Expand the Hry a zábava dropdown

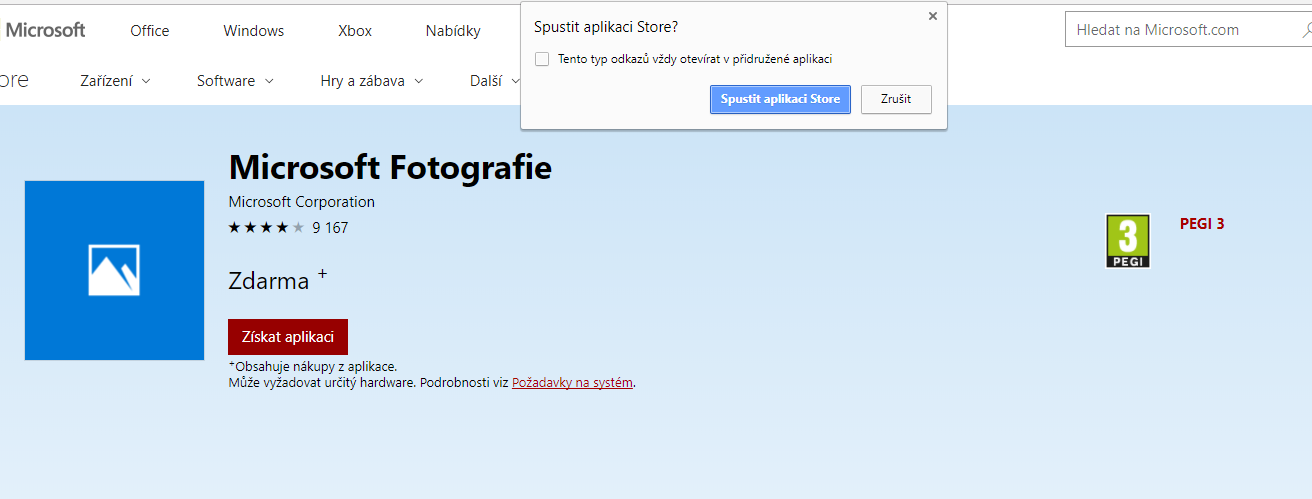372,81
